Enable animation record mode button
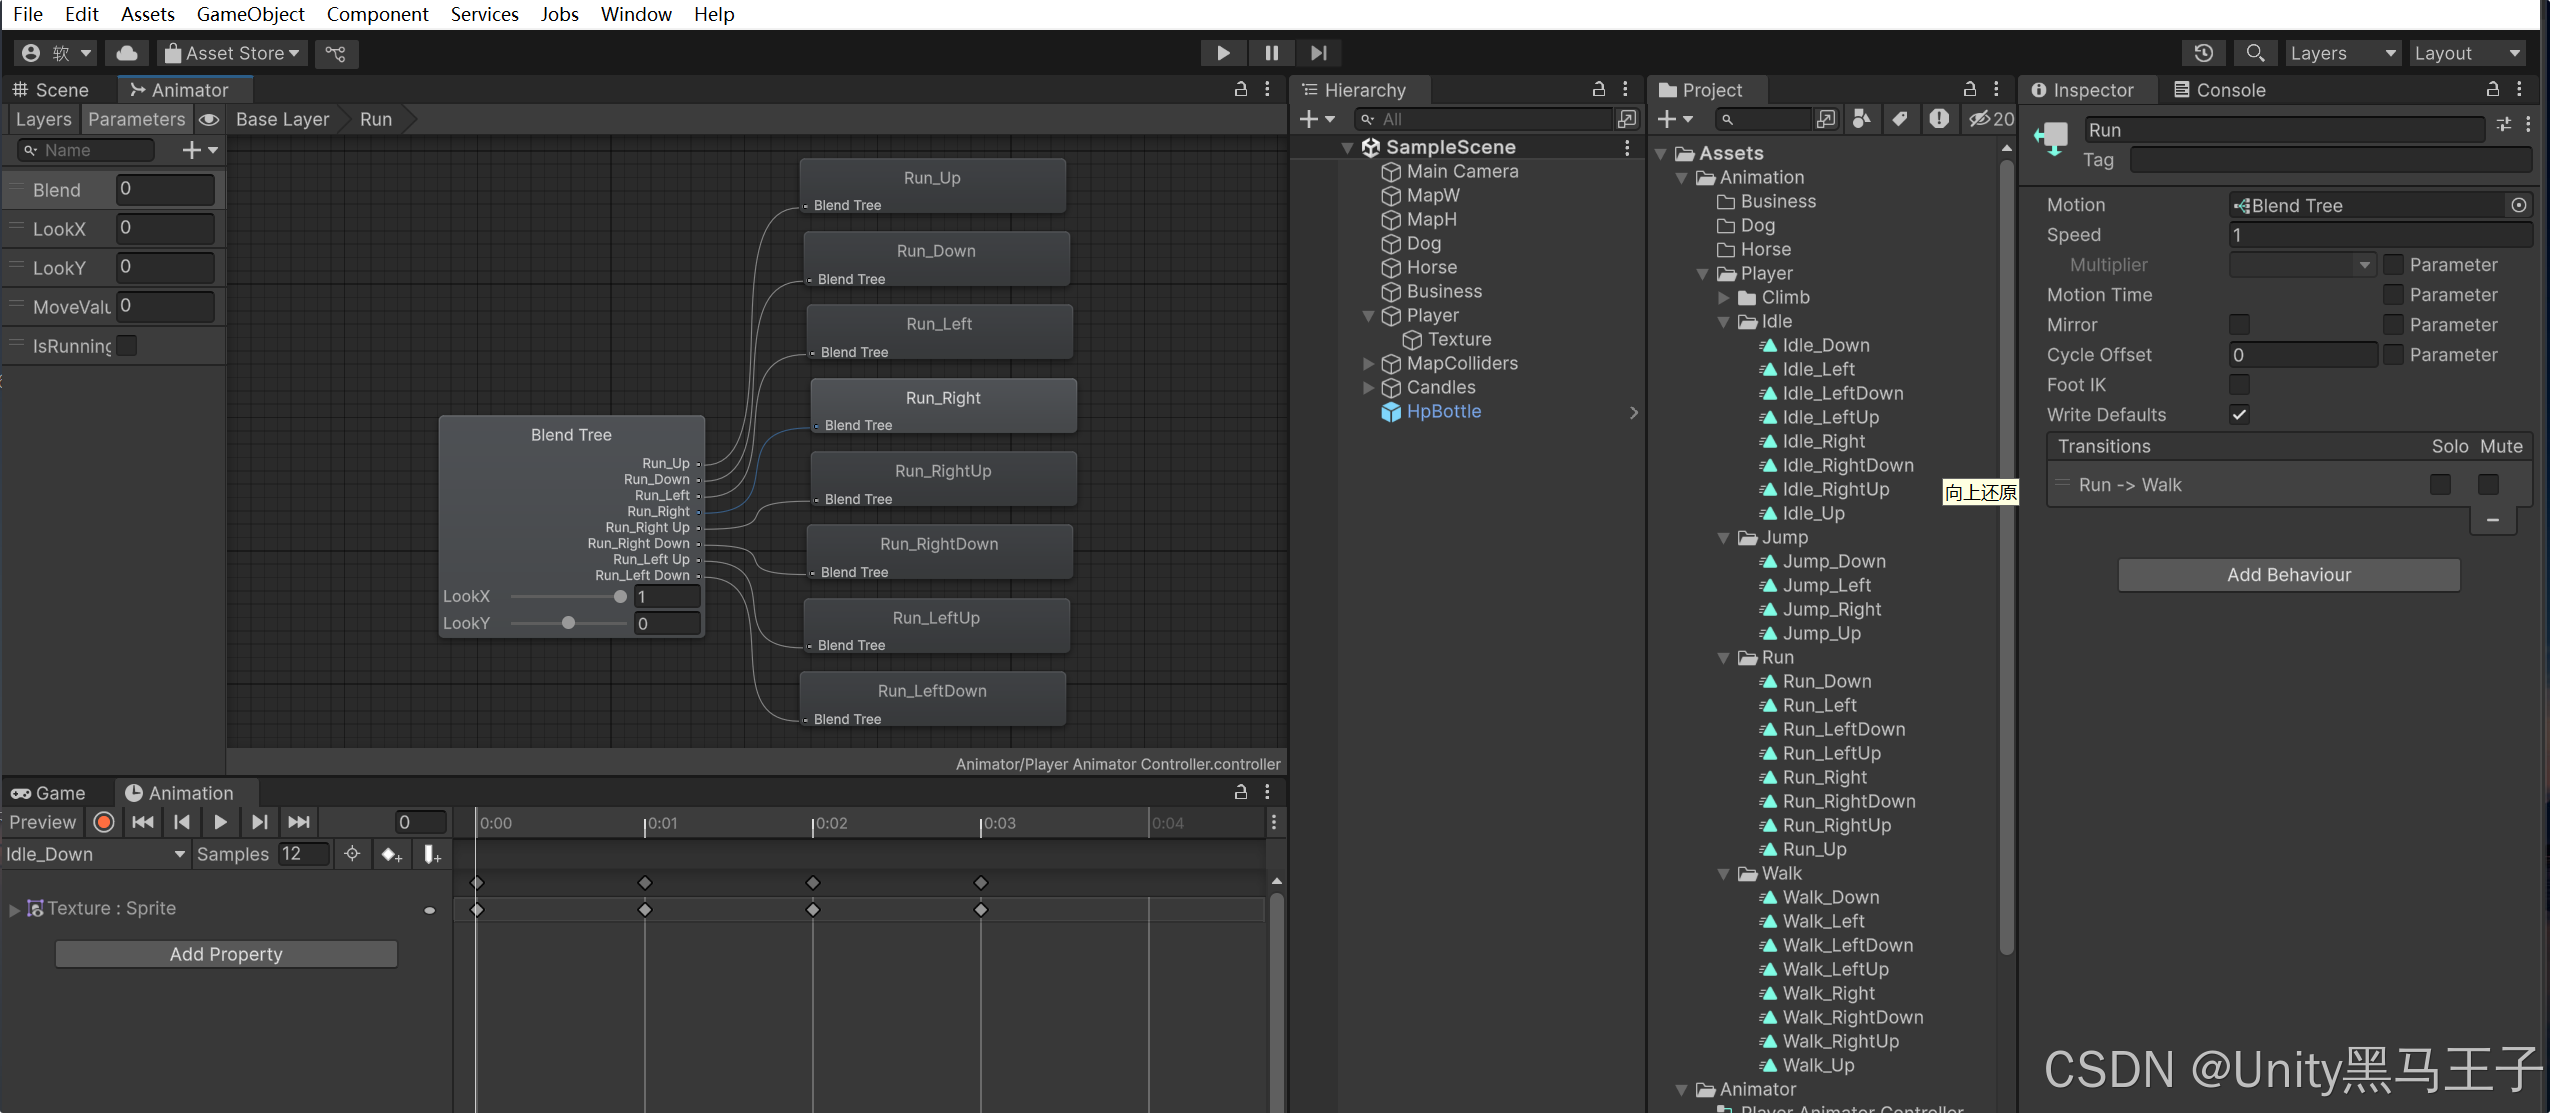Image resolution: width=2550 pixels, height=1113 pixels. [104, 822]
